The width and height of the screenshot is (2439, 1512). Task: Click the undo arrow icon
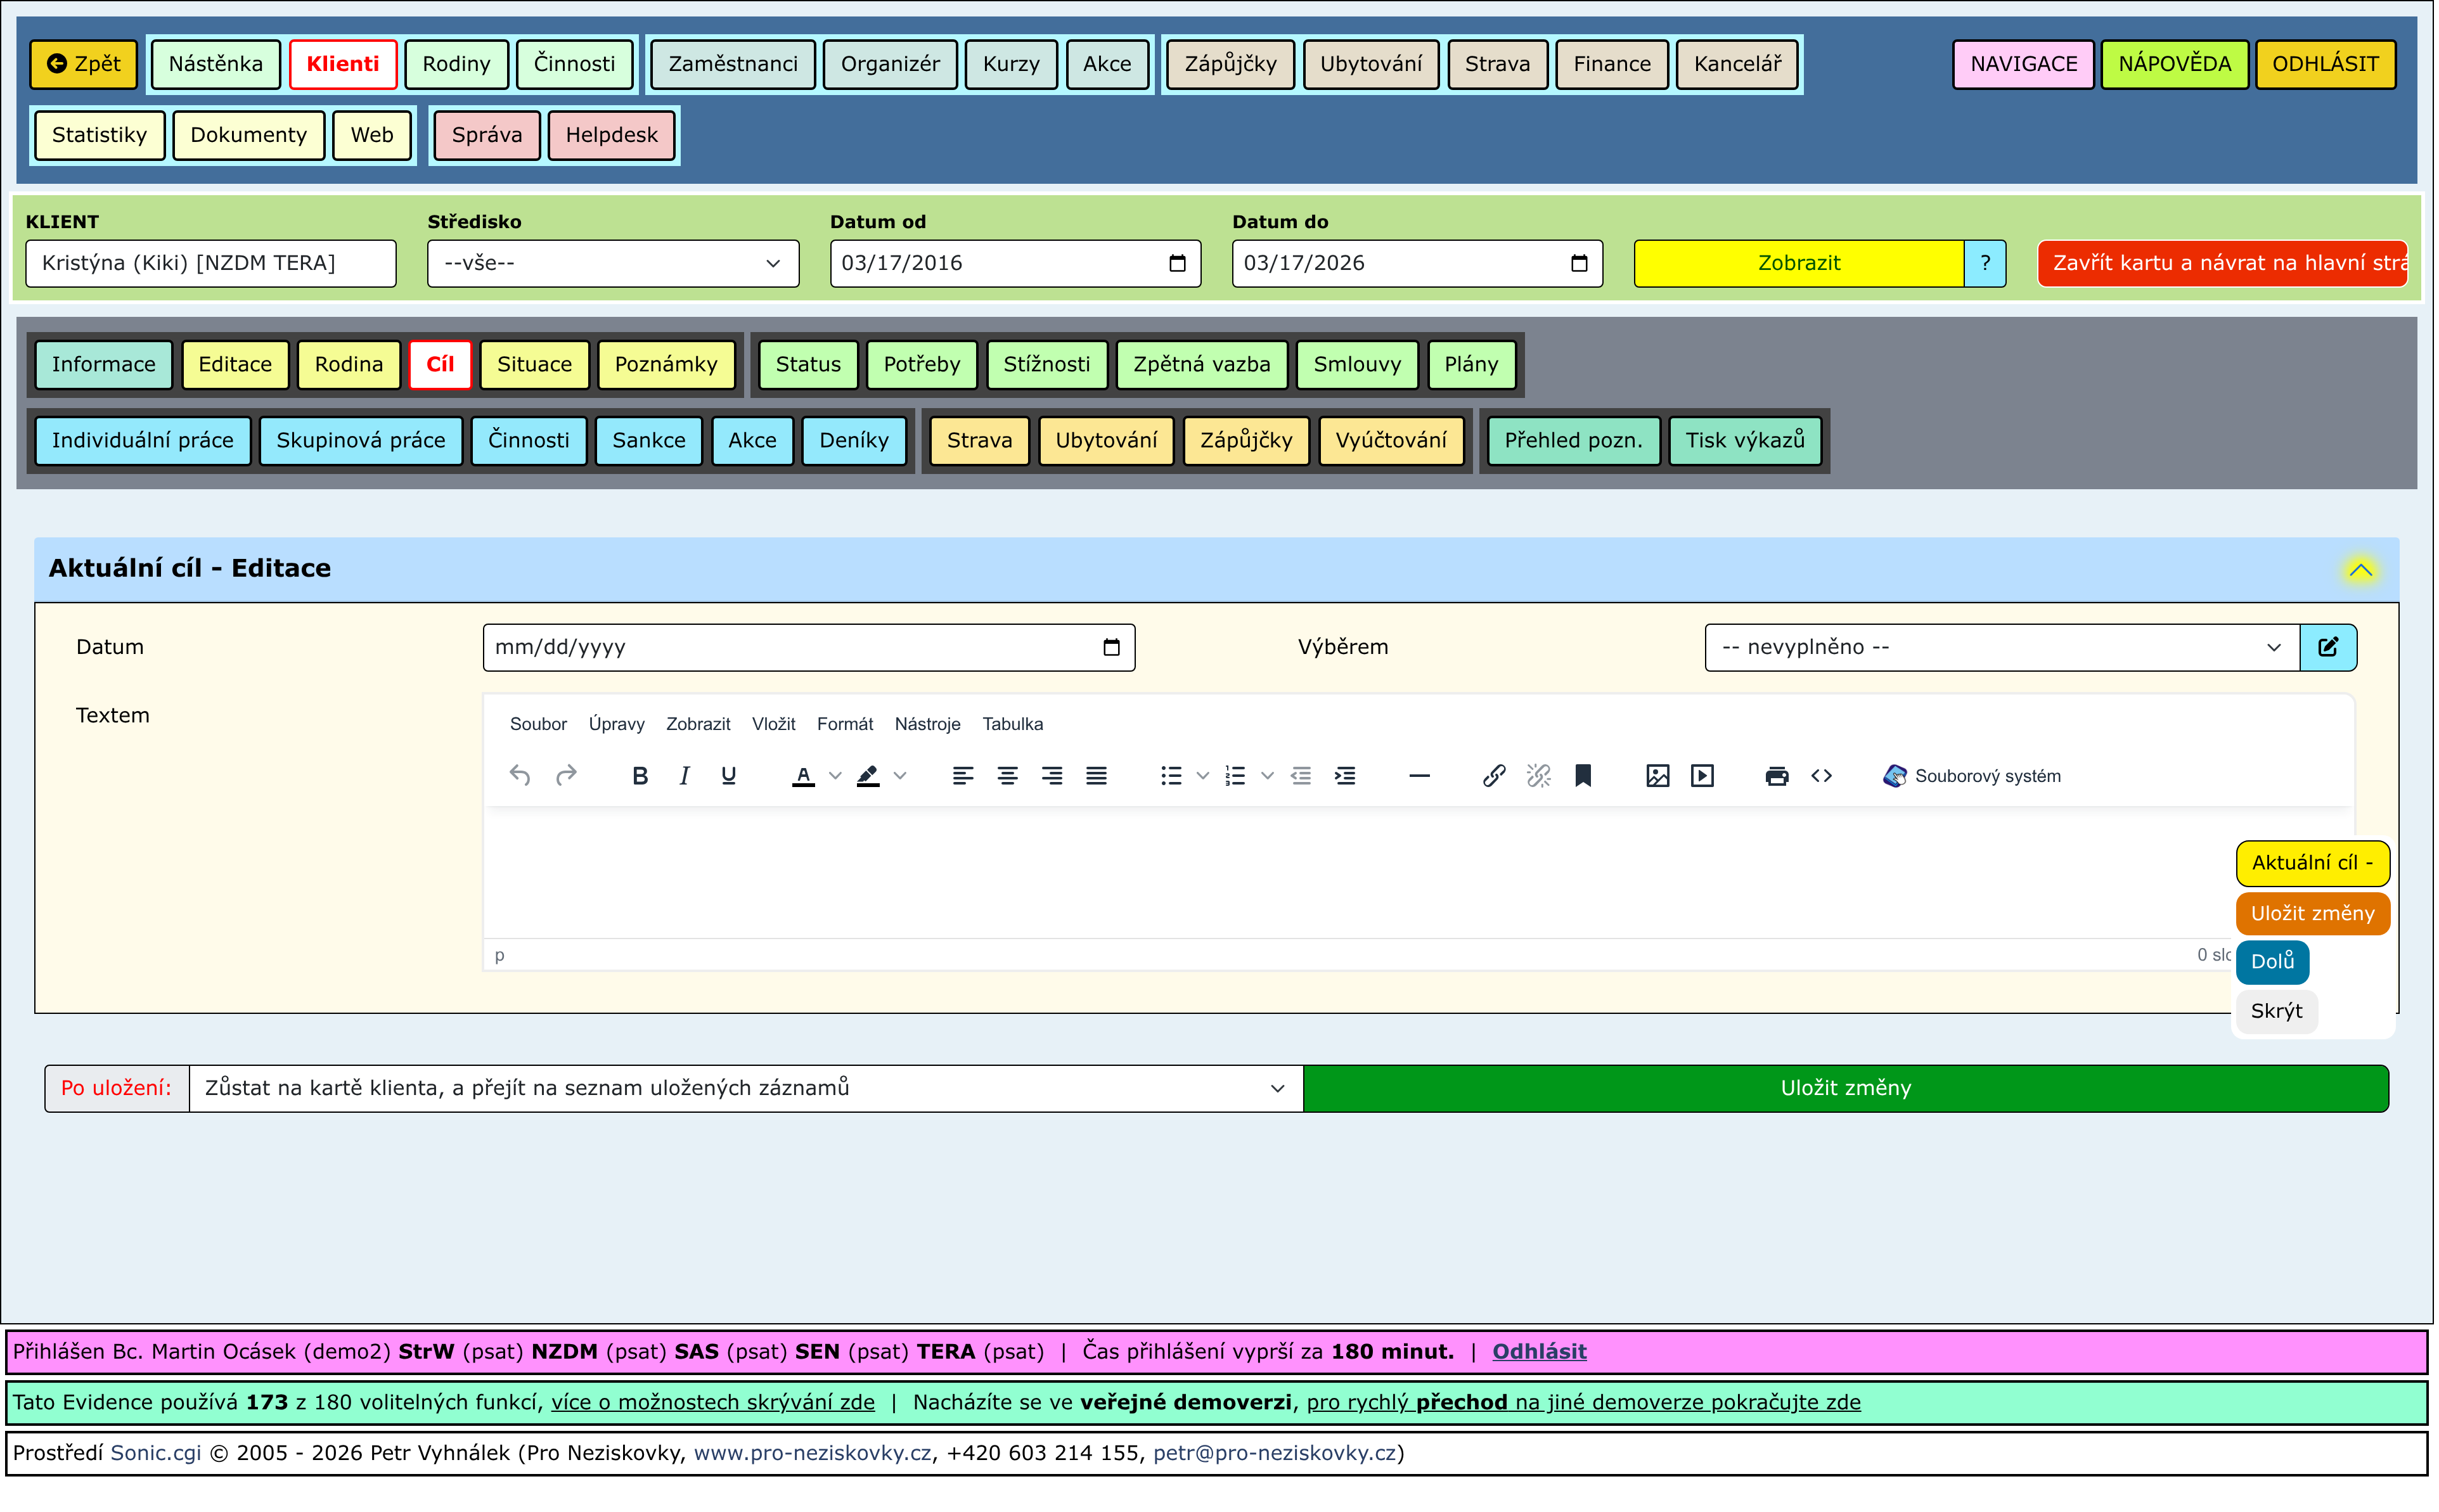click(519, 776)
